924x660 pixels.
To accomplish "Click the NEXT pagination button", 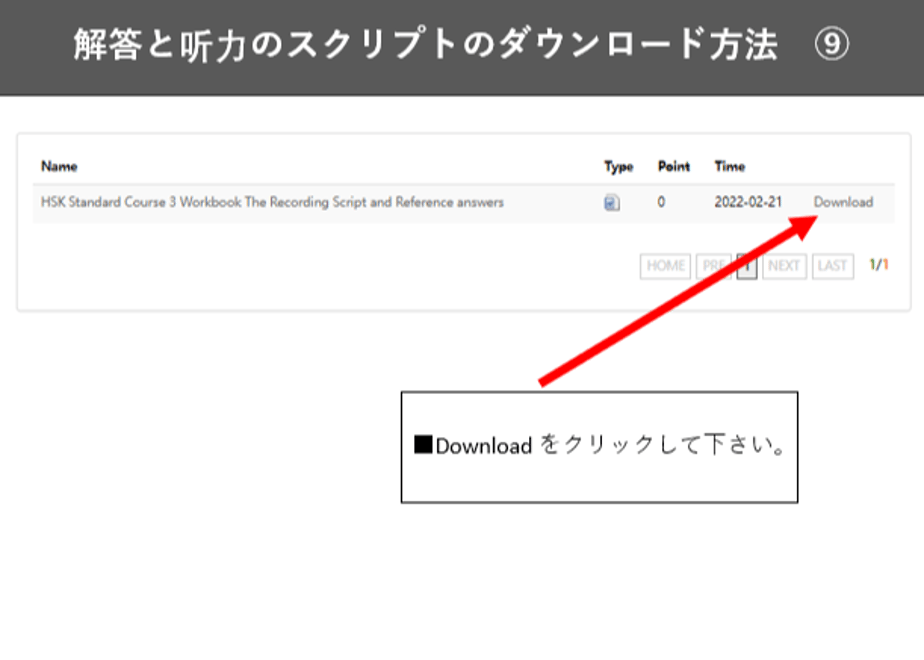I will coord(784,266).
